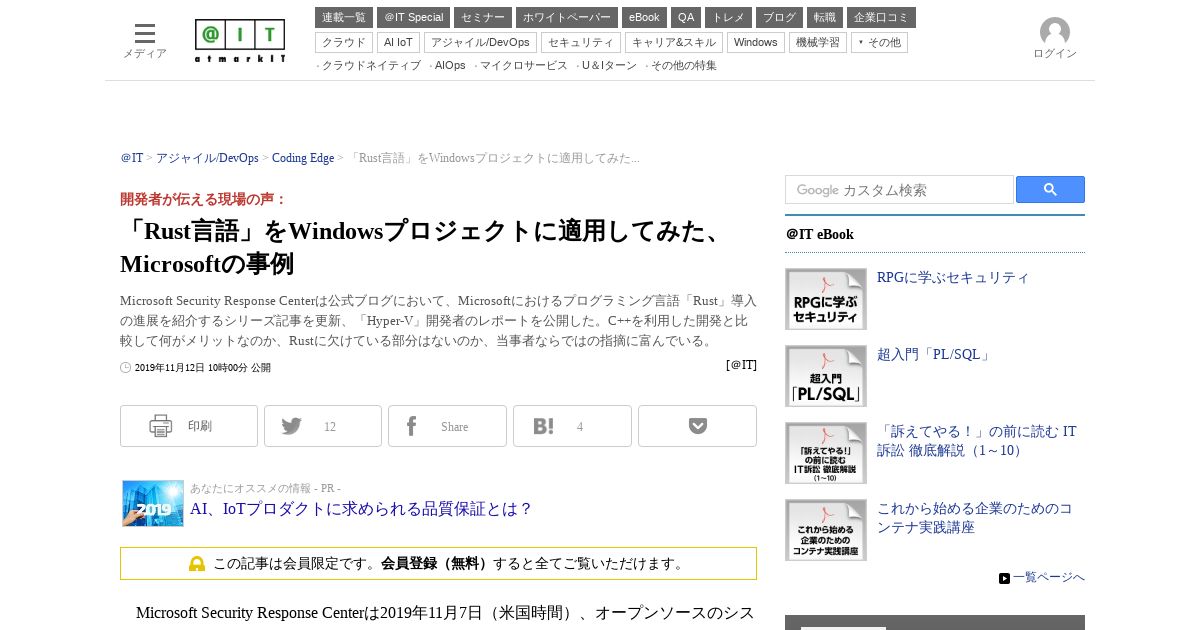
Task: Open the トレメ menu item
Action: pyautogui.click(x=728, y=18)
